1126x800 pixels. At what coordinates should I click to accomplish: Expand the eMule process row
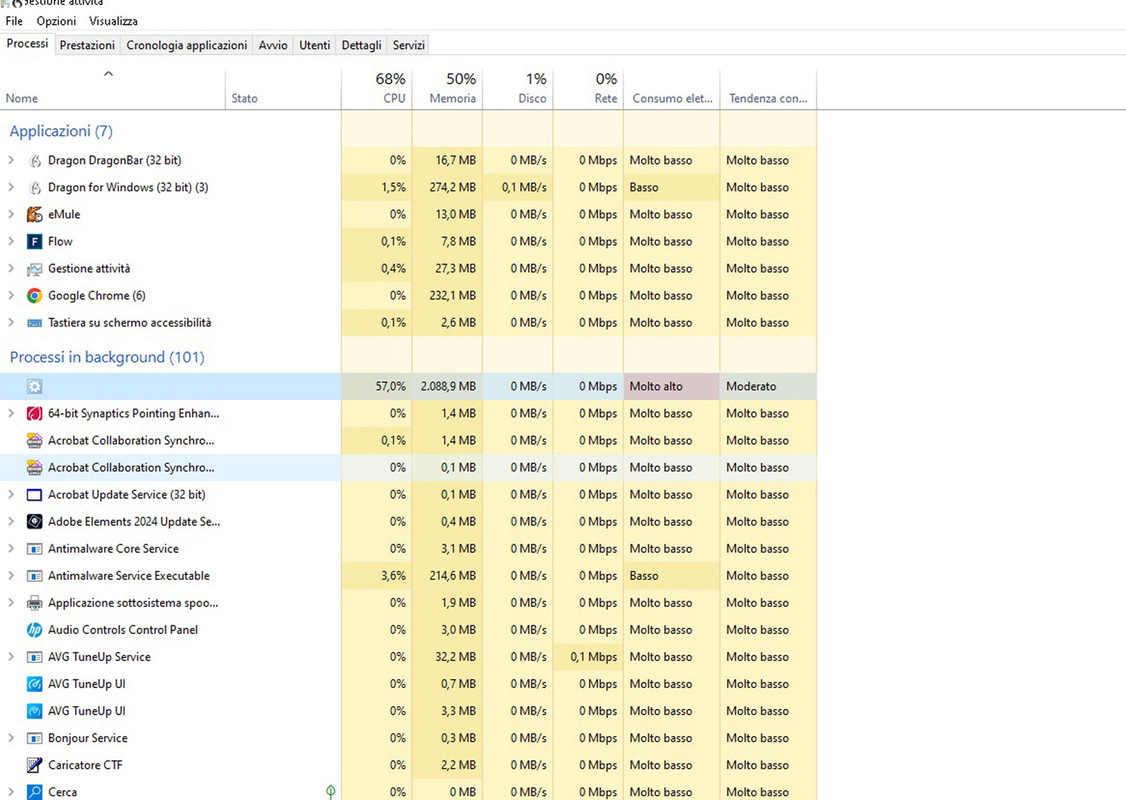[11, 214]
